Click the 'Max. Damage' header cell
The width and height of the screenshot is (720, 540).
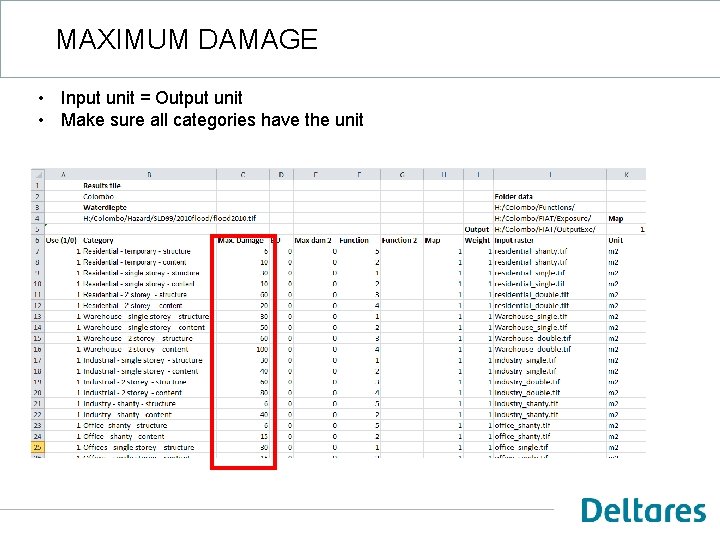(x=241, y=240)
